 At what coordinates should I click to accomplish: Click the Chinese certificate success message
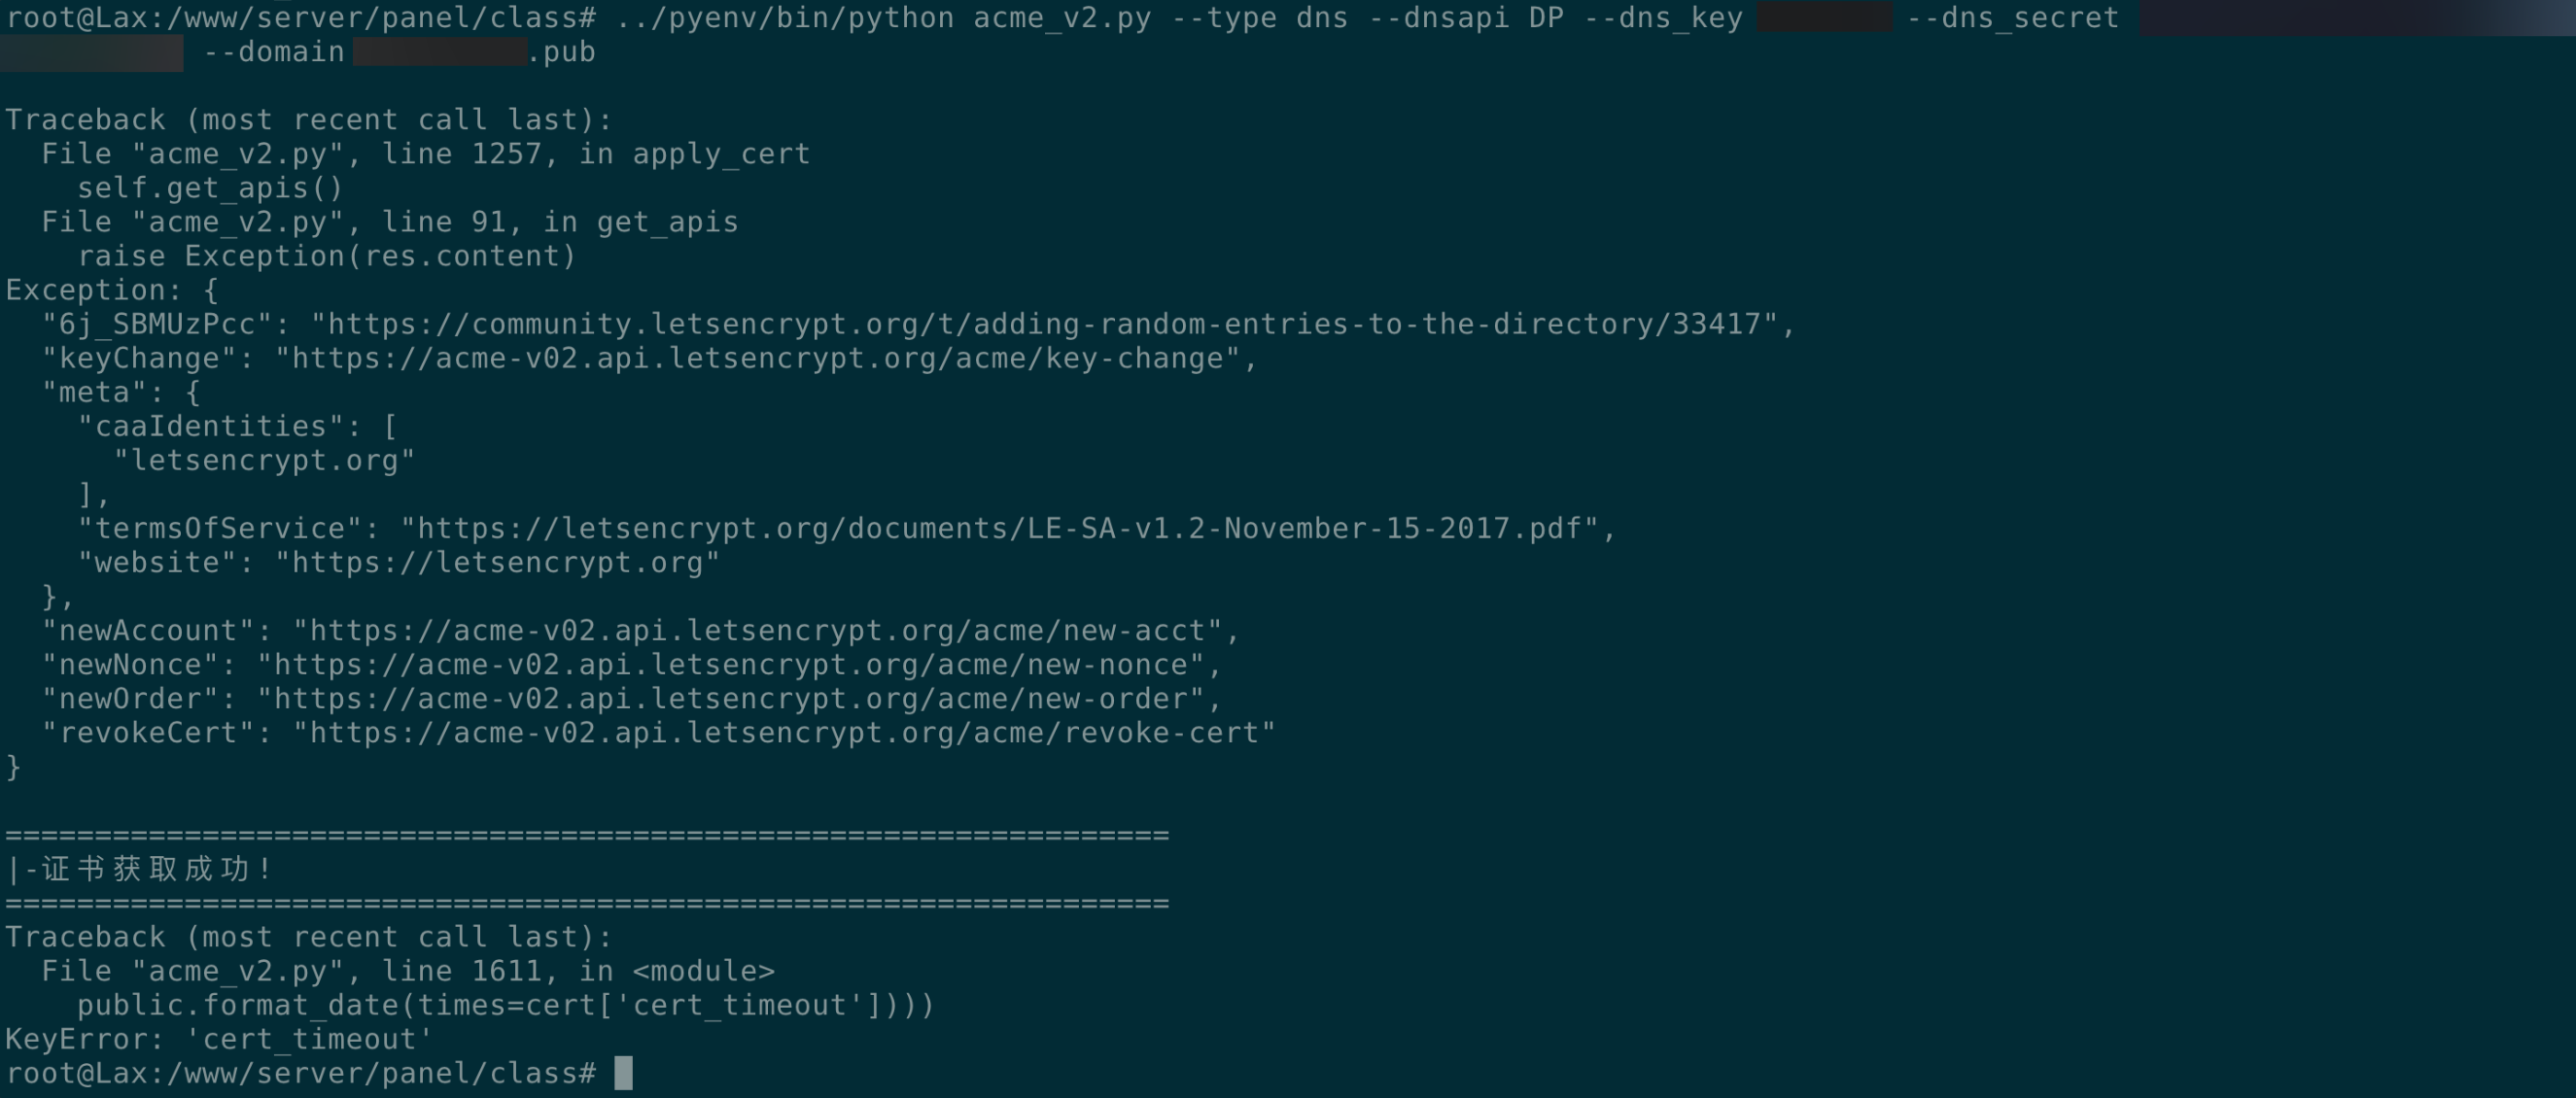pyautogui.click(x=139, y=869)
